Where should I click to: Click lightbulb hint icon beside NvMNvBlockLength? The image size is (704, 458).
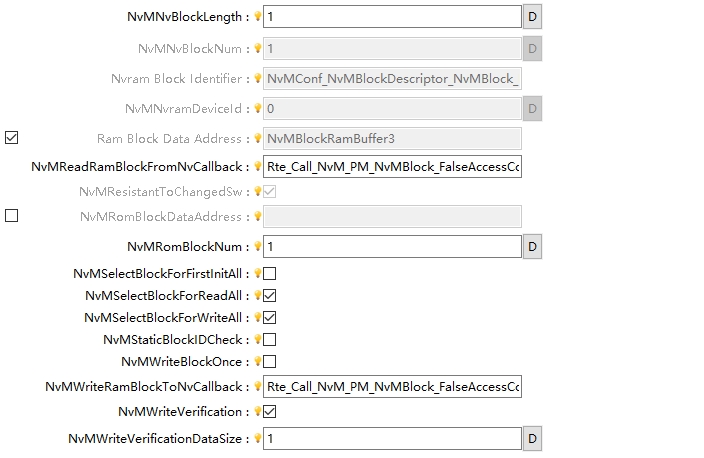click(257, 17)
